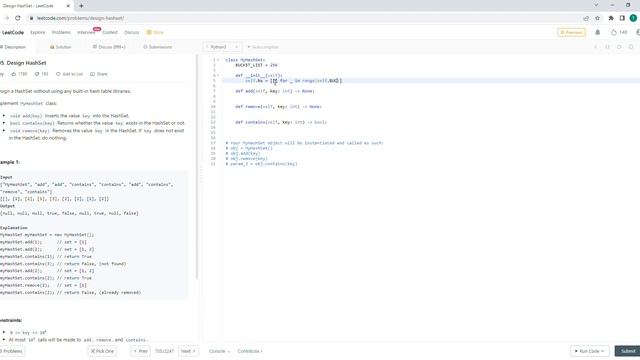
Task: Click the BUCKET_LIST code line
Action: coord(256,65)
